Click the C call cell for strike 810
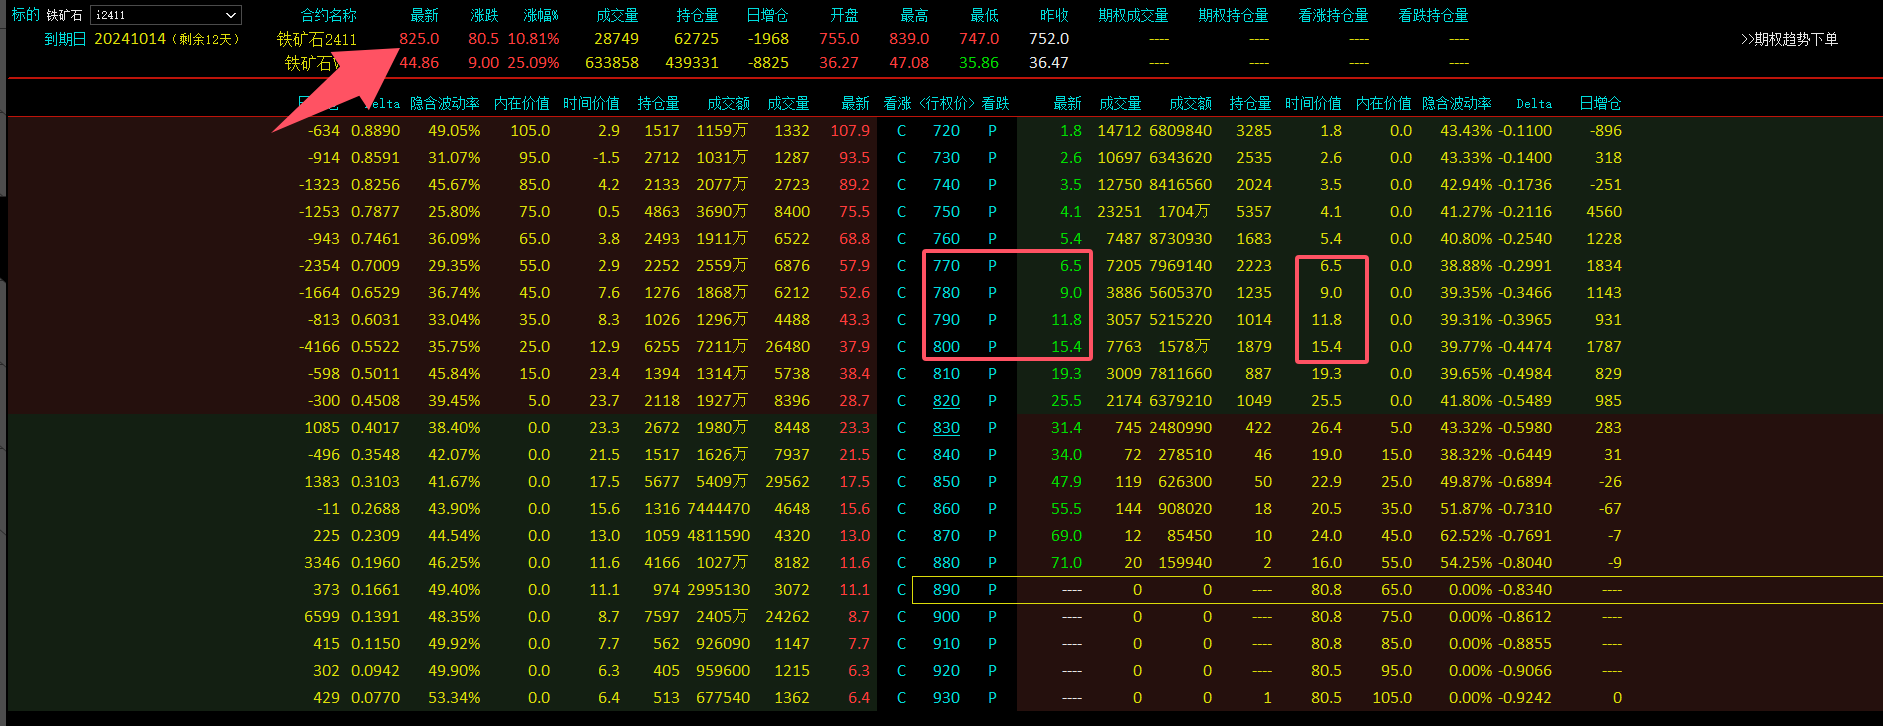 pos(901,374)
